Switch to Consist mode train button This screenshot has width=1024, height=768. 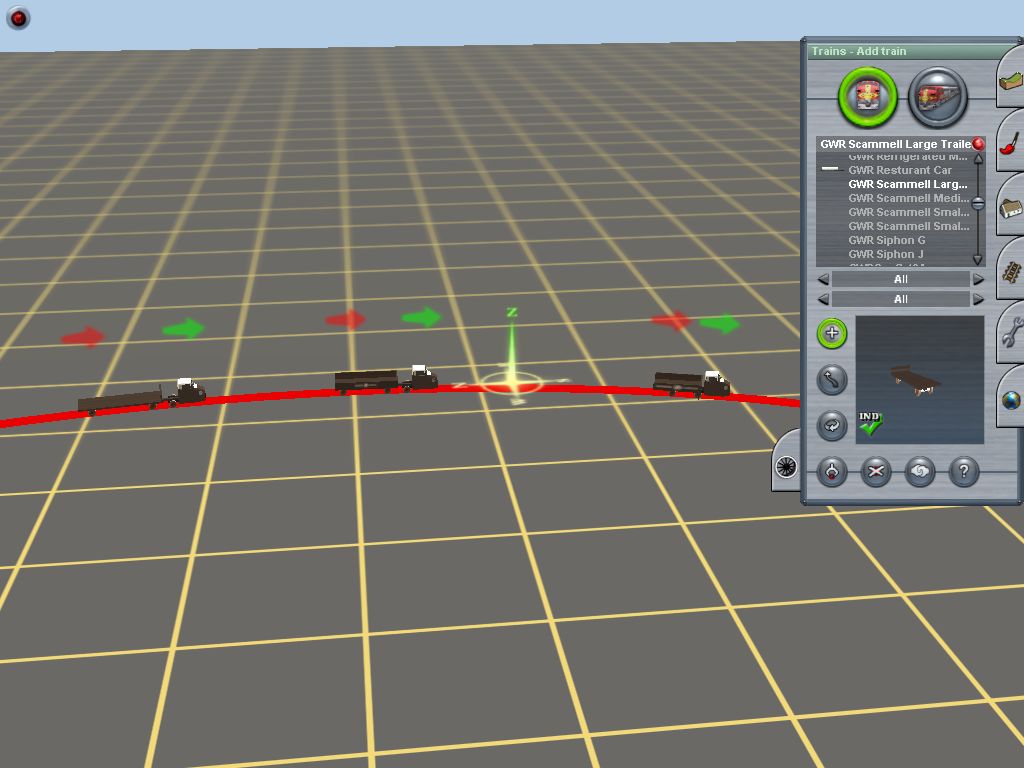937,97
